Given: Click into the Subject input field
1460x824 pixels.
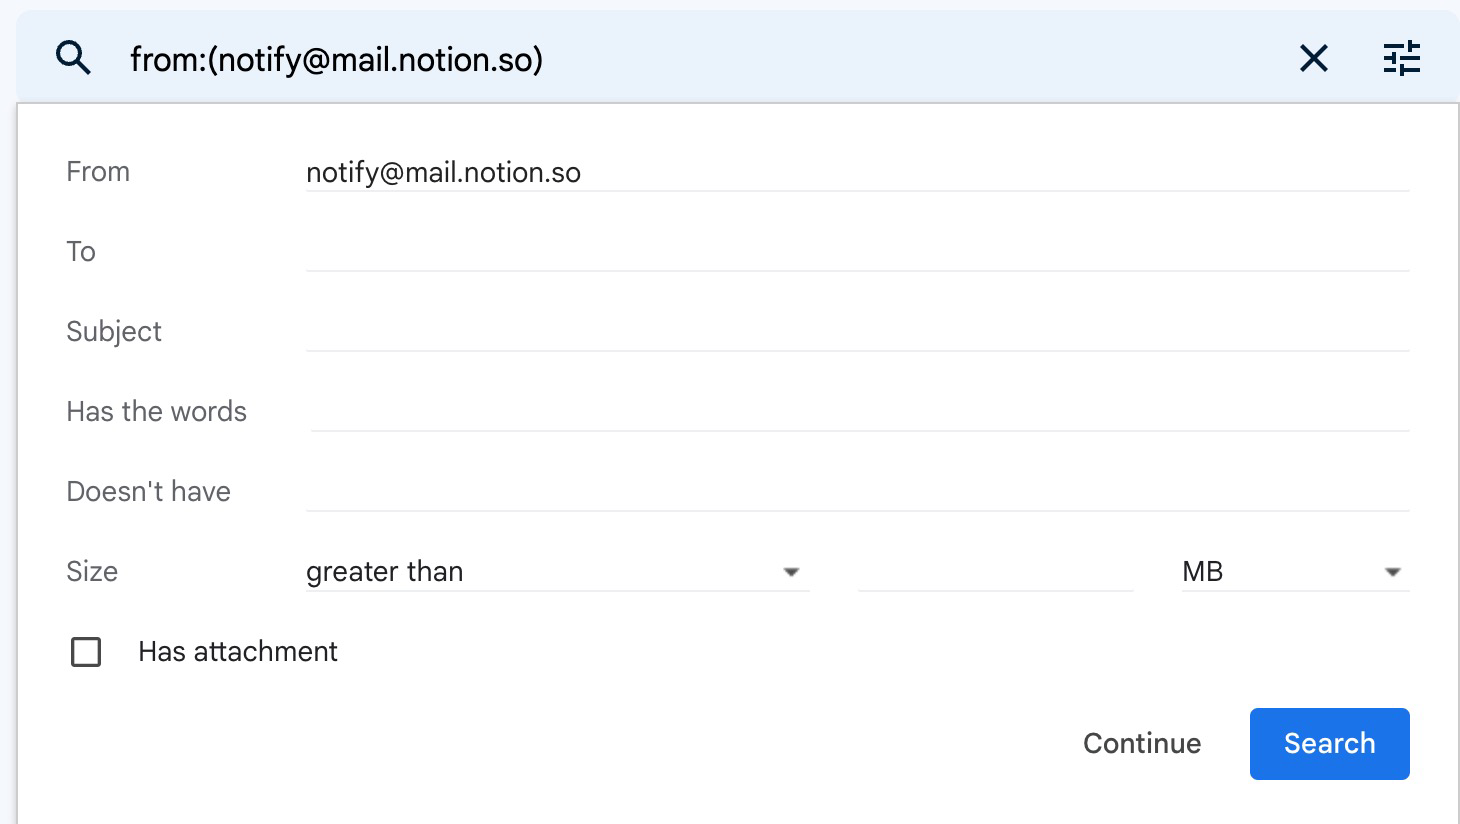Looking at the screenshot, I should tap(857, 332).
